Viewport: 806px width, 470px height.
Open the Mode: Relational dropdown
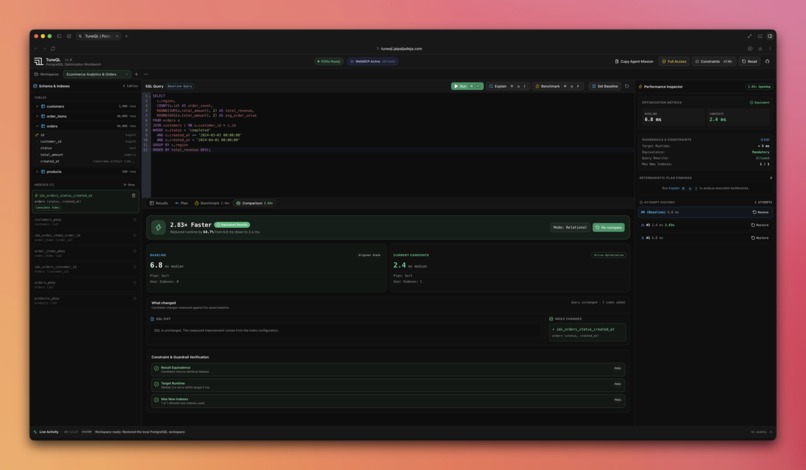570,227
